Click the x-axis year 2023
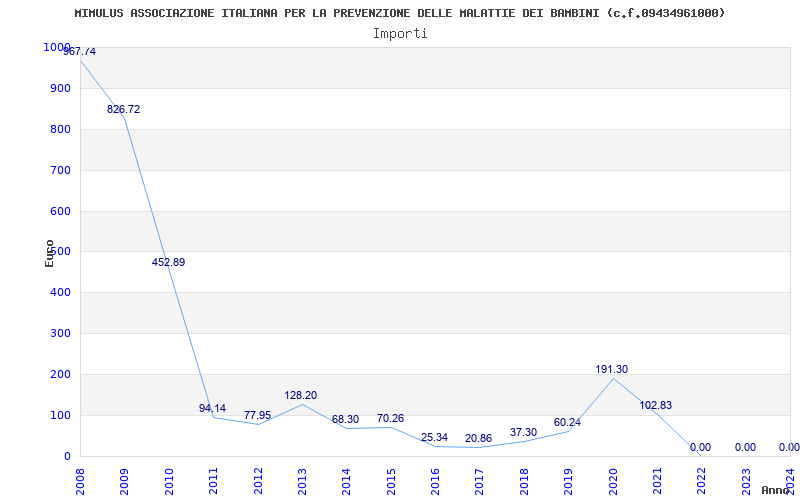Image resolution: width=800 pixels, height=500 pixels. (746, 481)
